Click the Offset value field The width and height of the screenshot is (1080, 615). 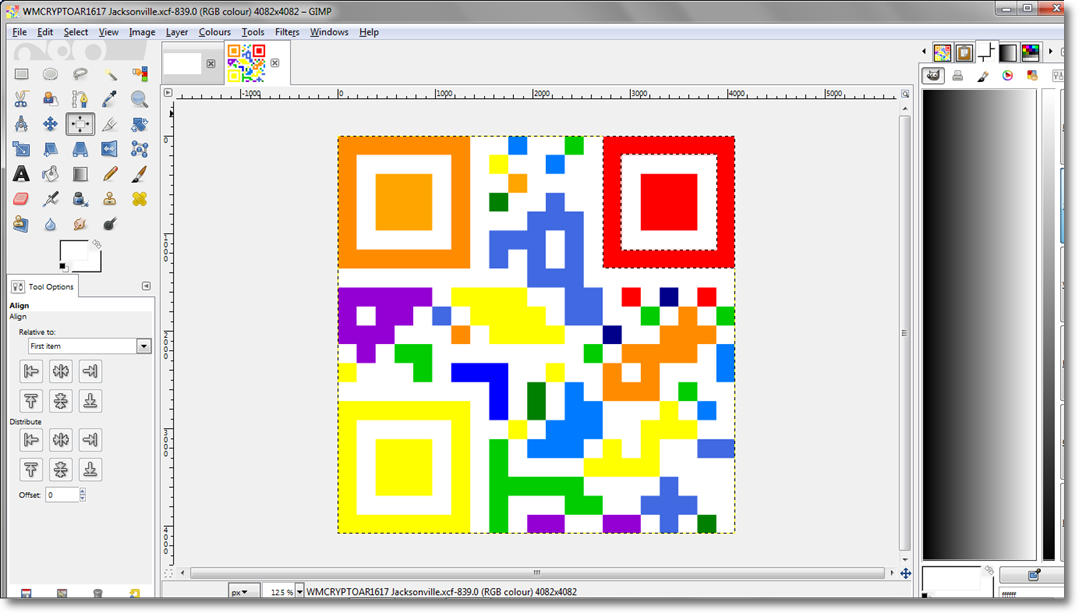tap(62, 494)
